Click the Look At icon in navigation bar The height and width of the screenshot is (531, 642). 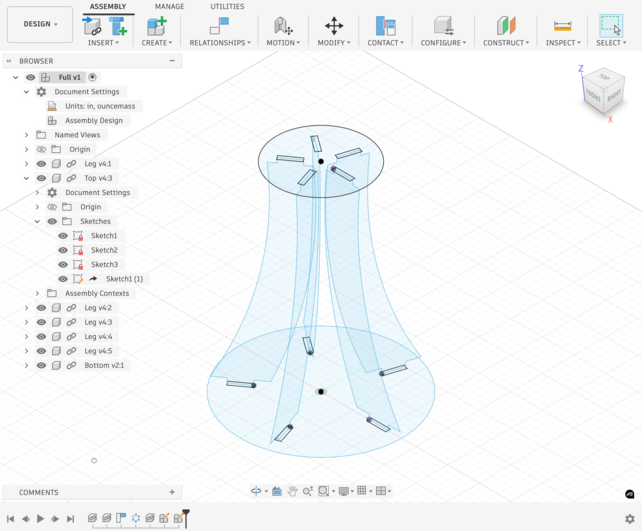pos(277,490)
